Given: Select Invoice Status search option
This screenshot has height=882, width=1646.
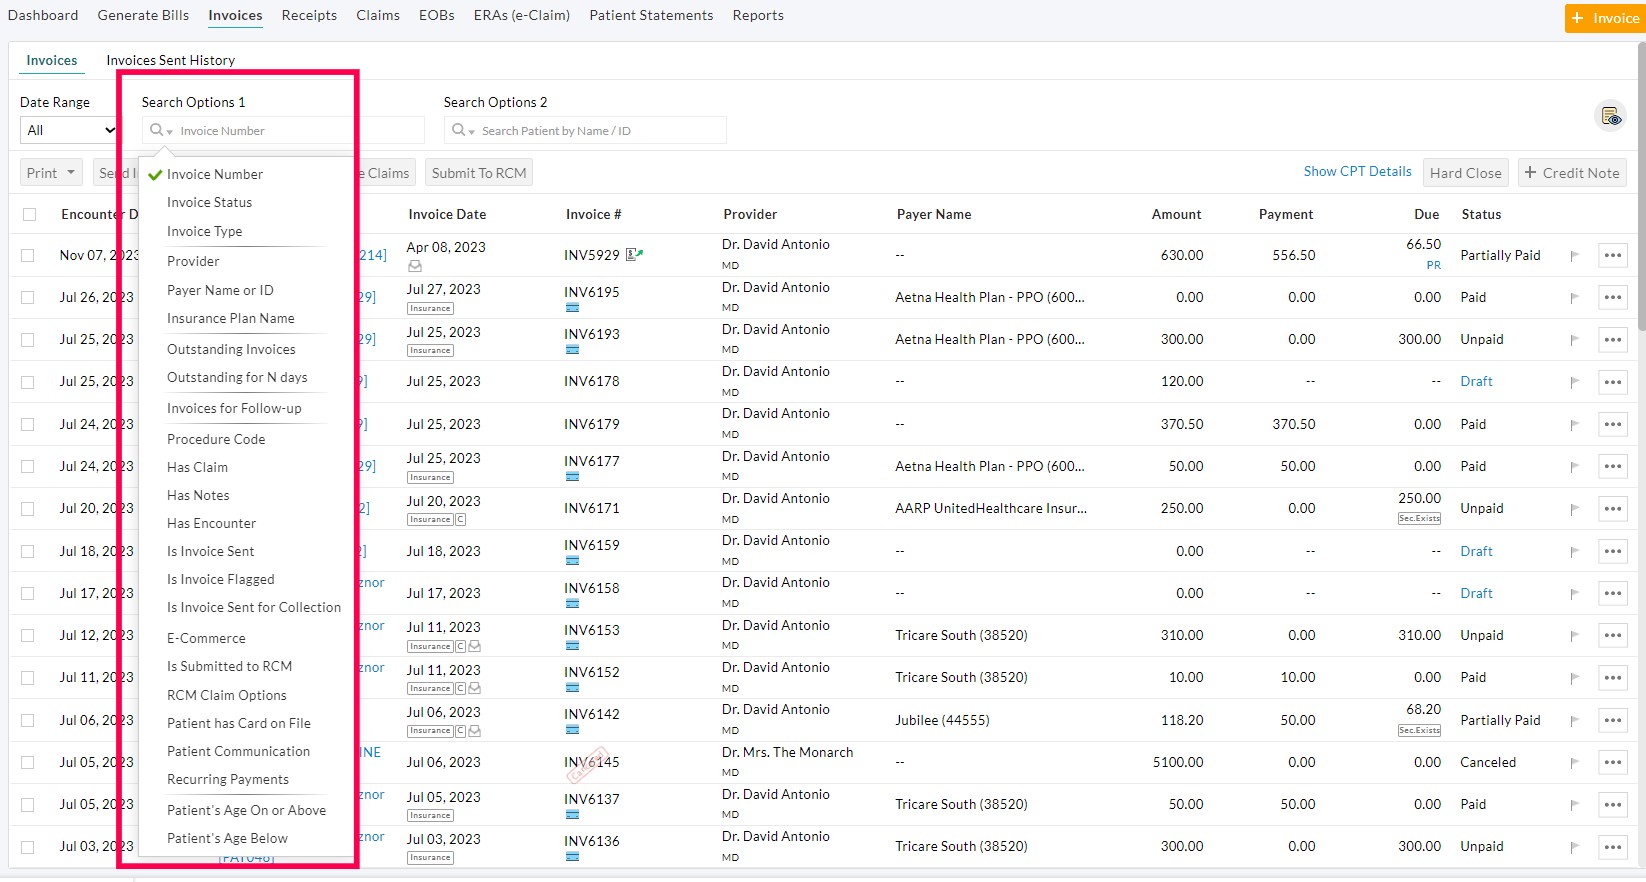Looking at the screenshot, I should pos(209,202).
